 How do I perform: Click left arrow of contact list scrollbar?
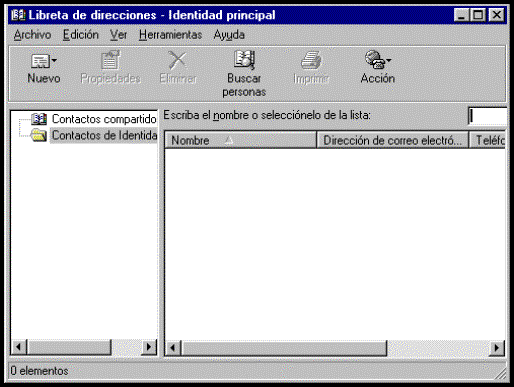click(173, 348)
